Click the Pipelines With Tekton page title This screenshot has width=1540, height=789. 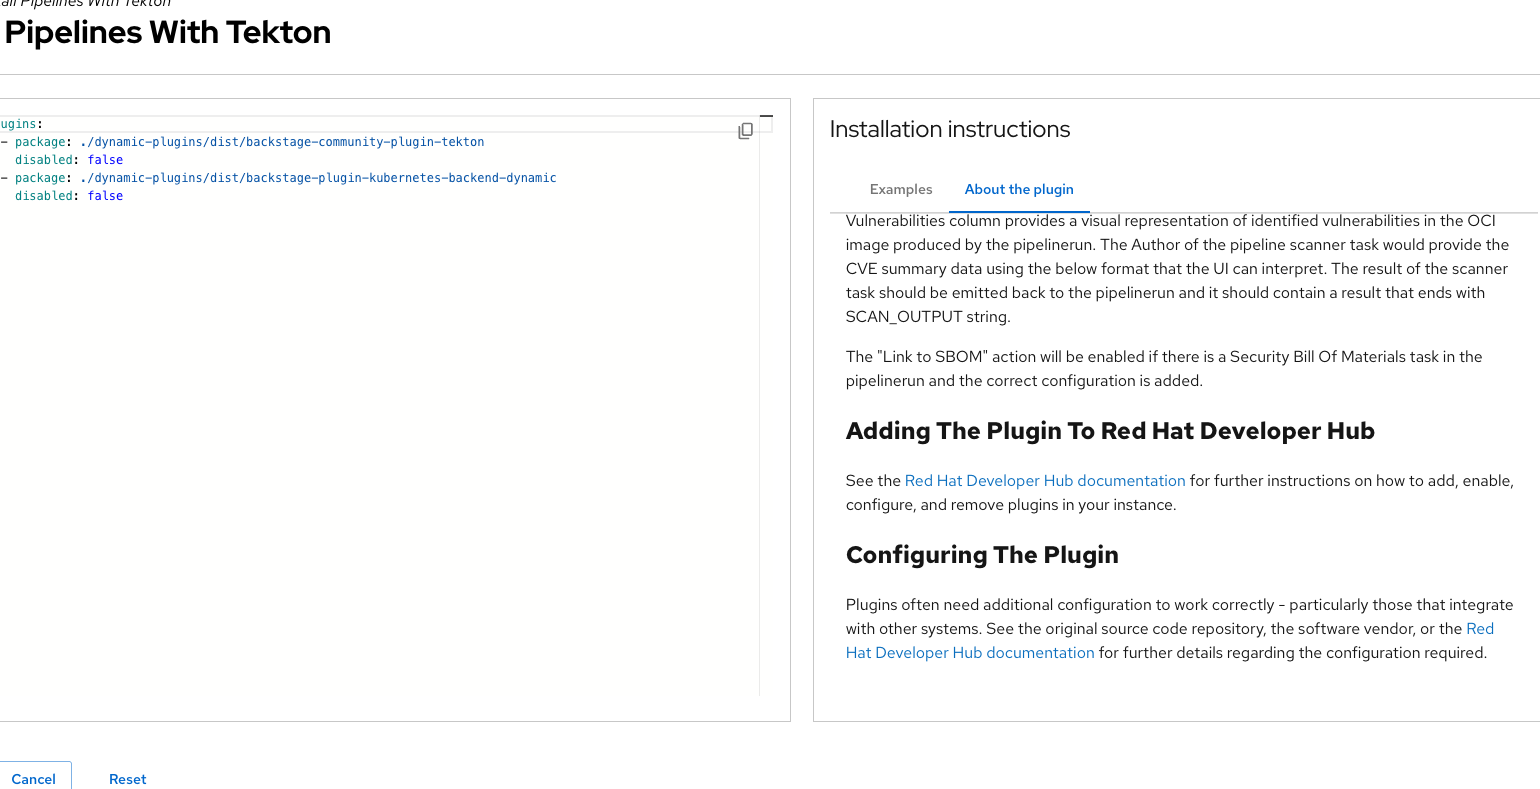coord(167,32)
